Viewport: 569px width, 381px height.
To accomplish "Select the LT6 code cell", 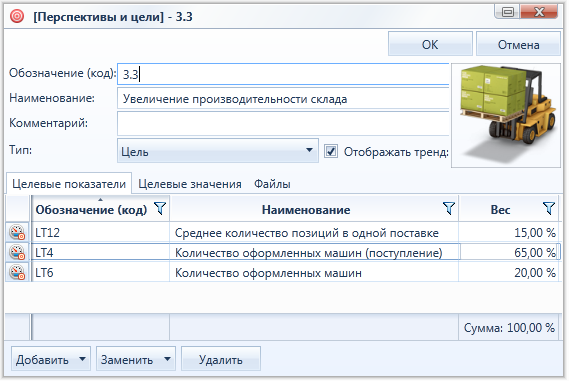I will click(x=101, y=273).
